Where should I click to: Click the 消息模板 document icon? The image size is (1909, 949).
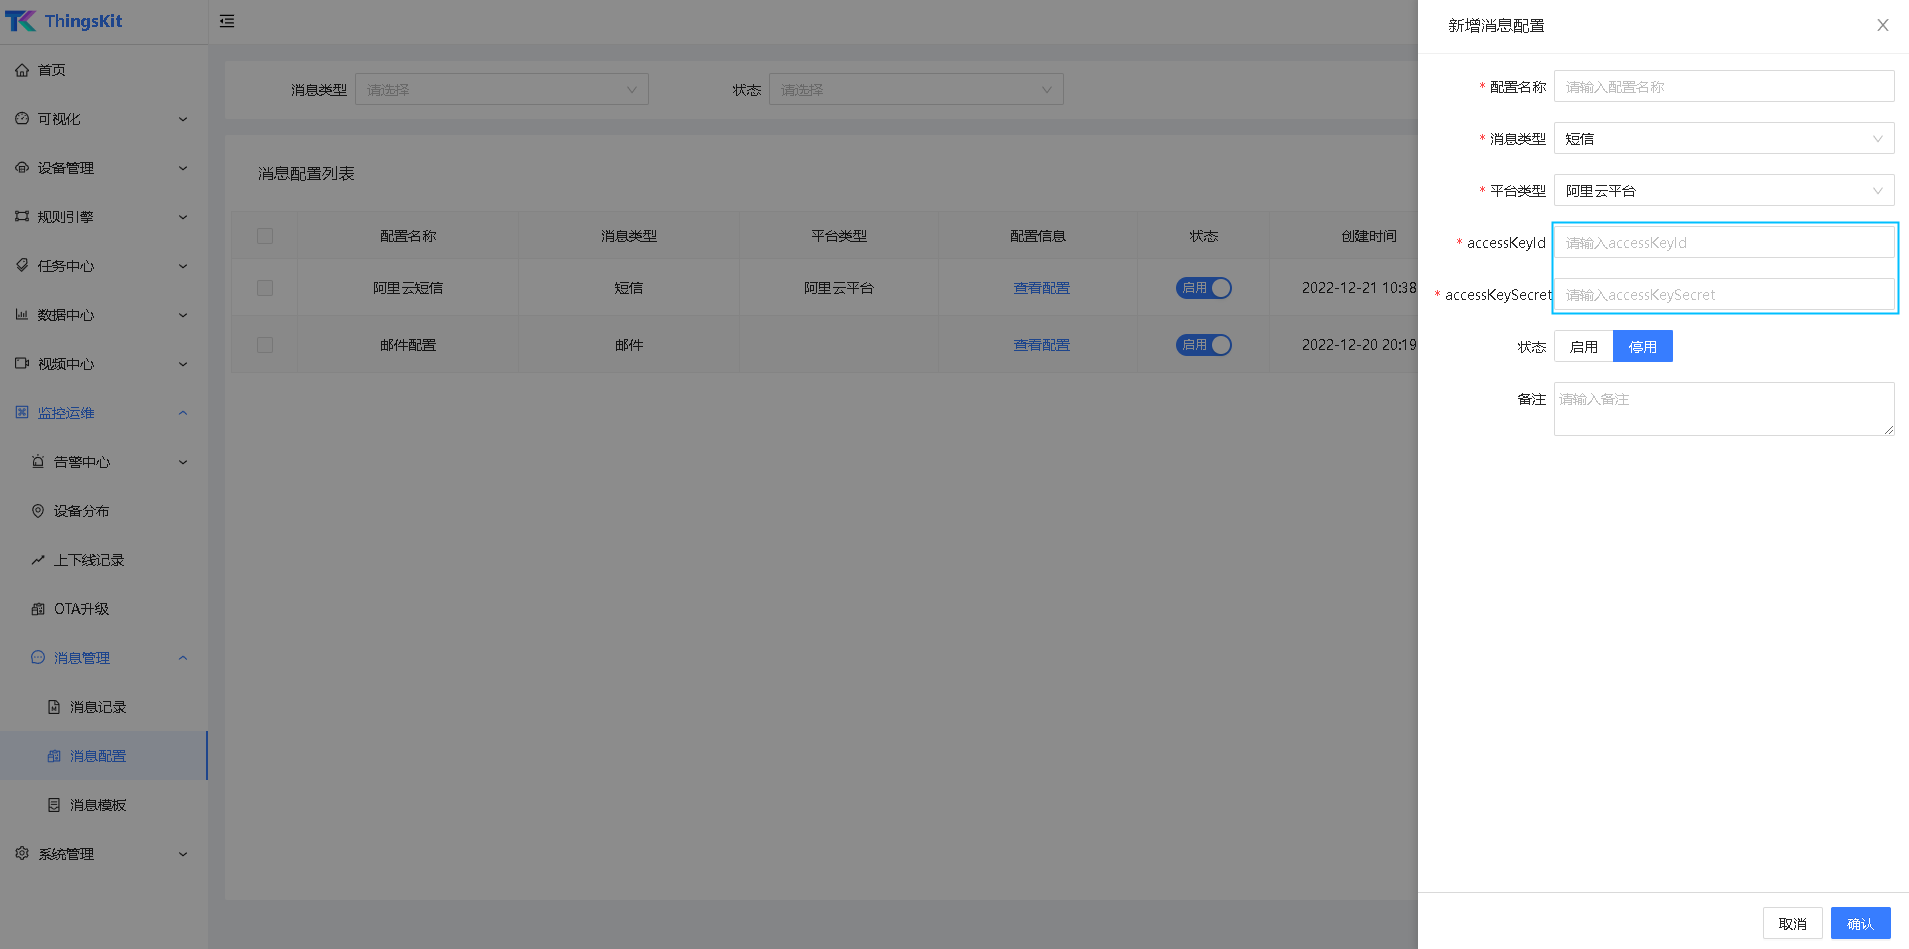pos(54,805)
